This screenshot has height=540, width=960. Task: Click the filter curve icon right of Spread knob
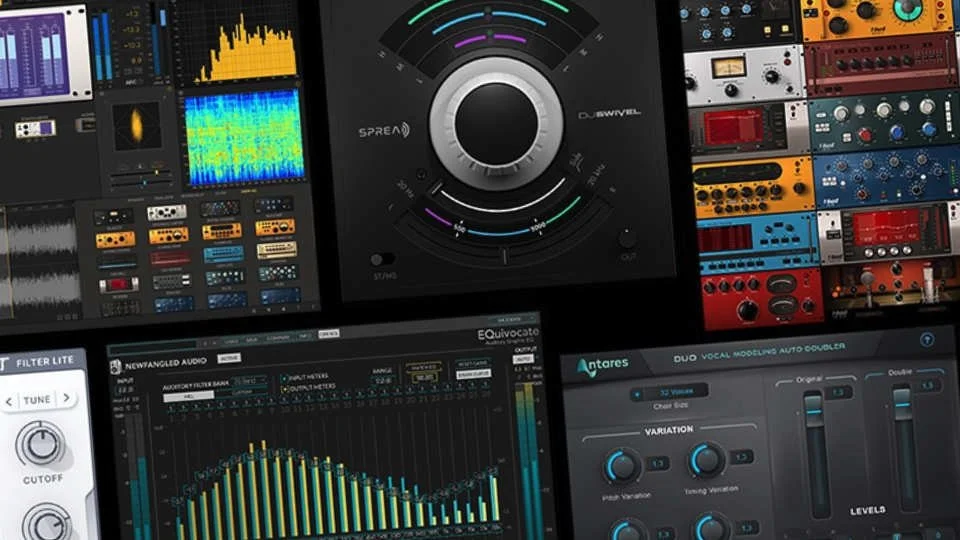click(x=576, y=160)
